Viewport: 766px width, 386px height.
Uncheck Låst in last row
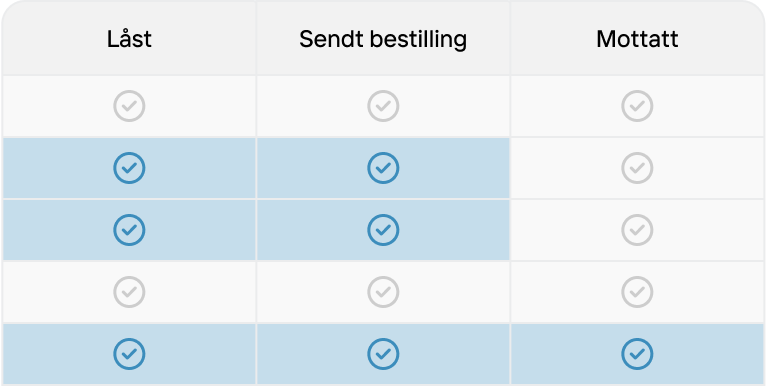point(129,354)
